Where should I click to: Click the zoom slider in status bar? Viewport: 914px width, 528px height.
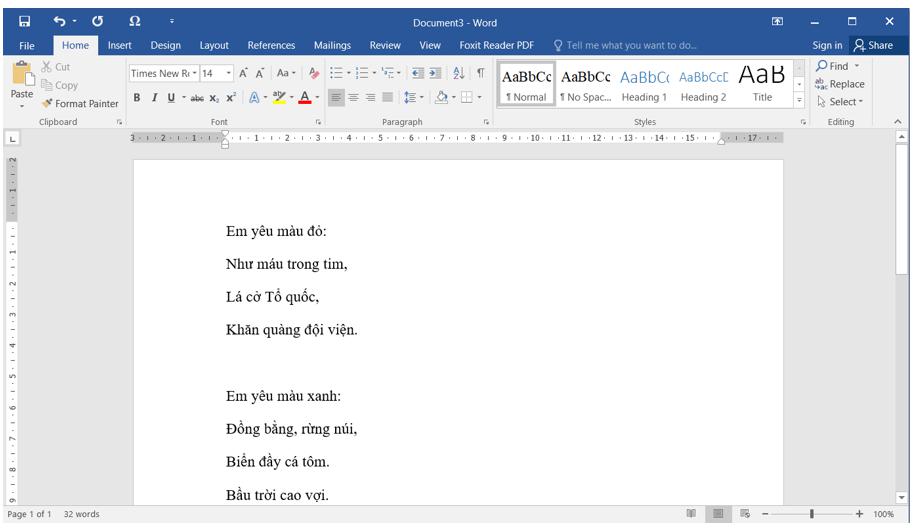pos(811,514)
